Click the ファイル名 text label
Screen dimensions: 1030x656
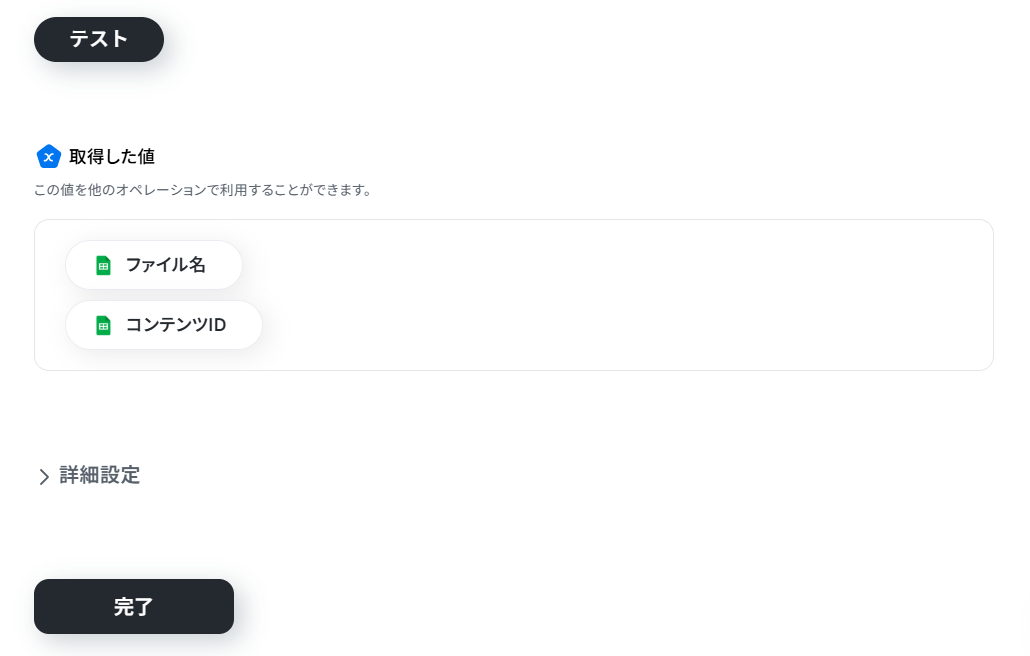(166, 265)
